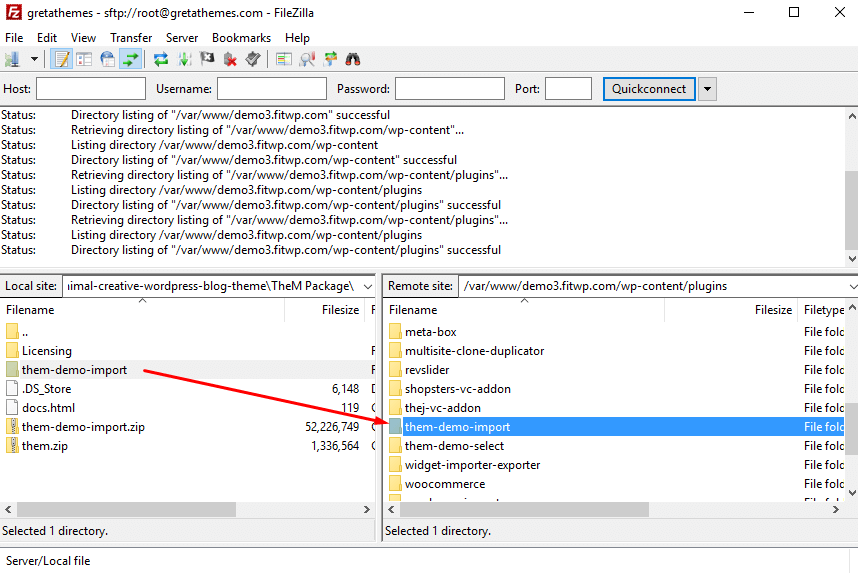Open the Bookmarks menu
The height and width of the screenshot is (578, 858).
coord(241,38)
